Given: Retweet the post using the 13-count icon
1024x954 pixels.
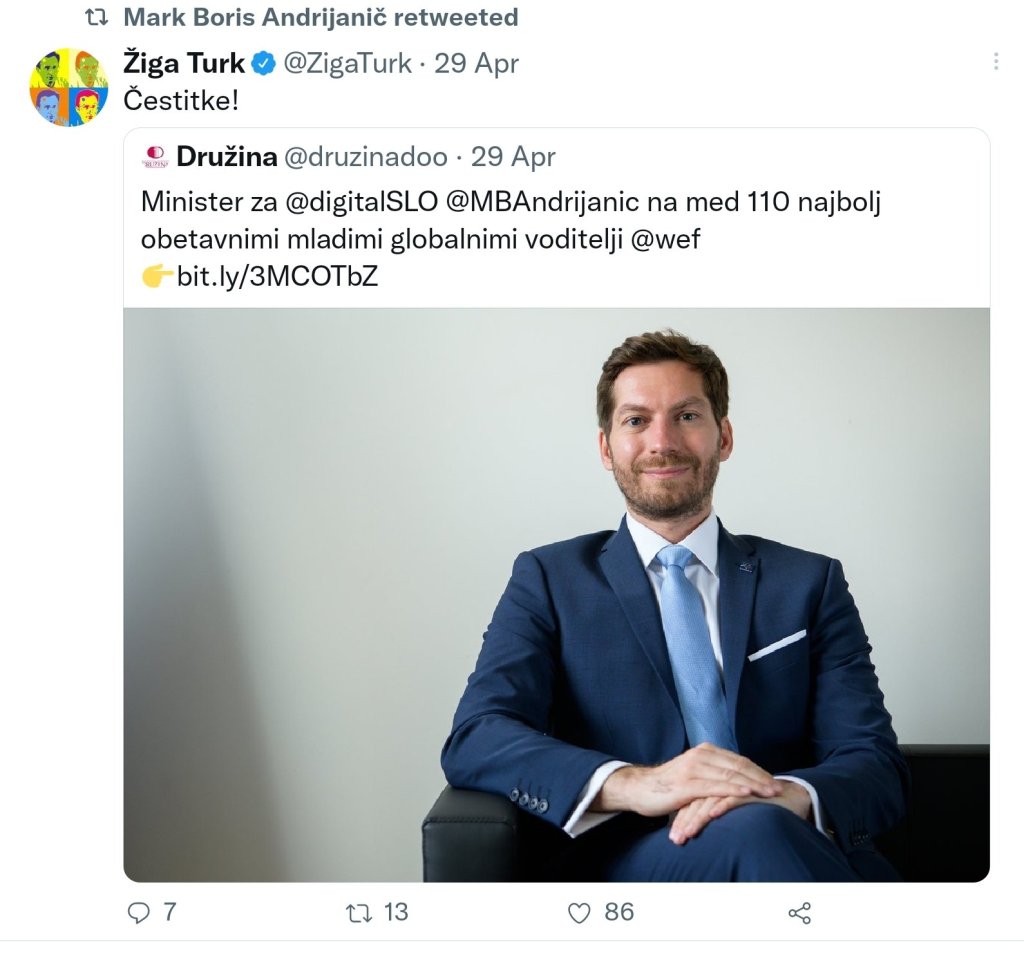Looking at the screenshot, I should (357, 912).
